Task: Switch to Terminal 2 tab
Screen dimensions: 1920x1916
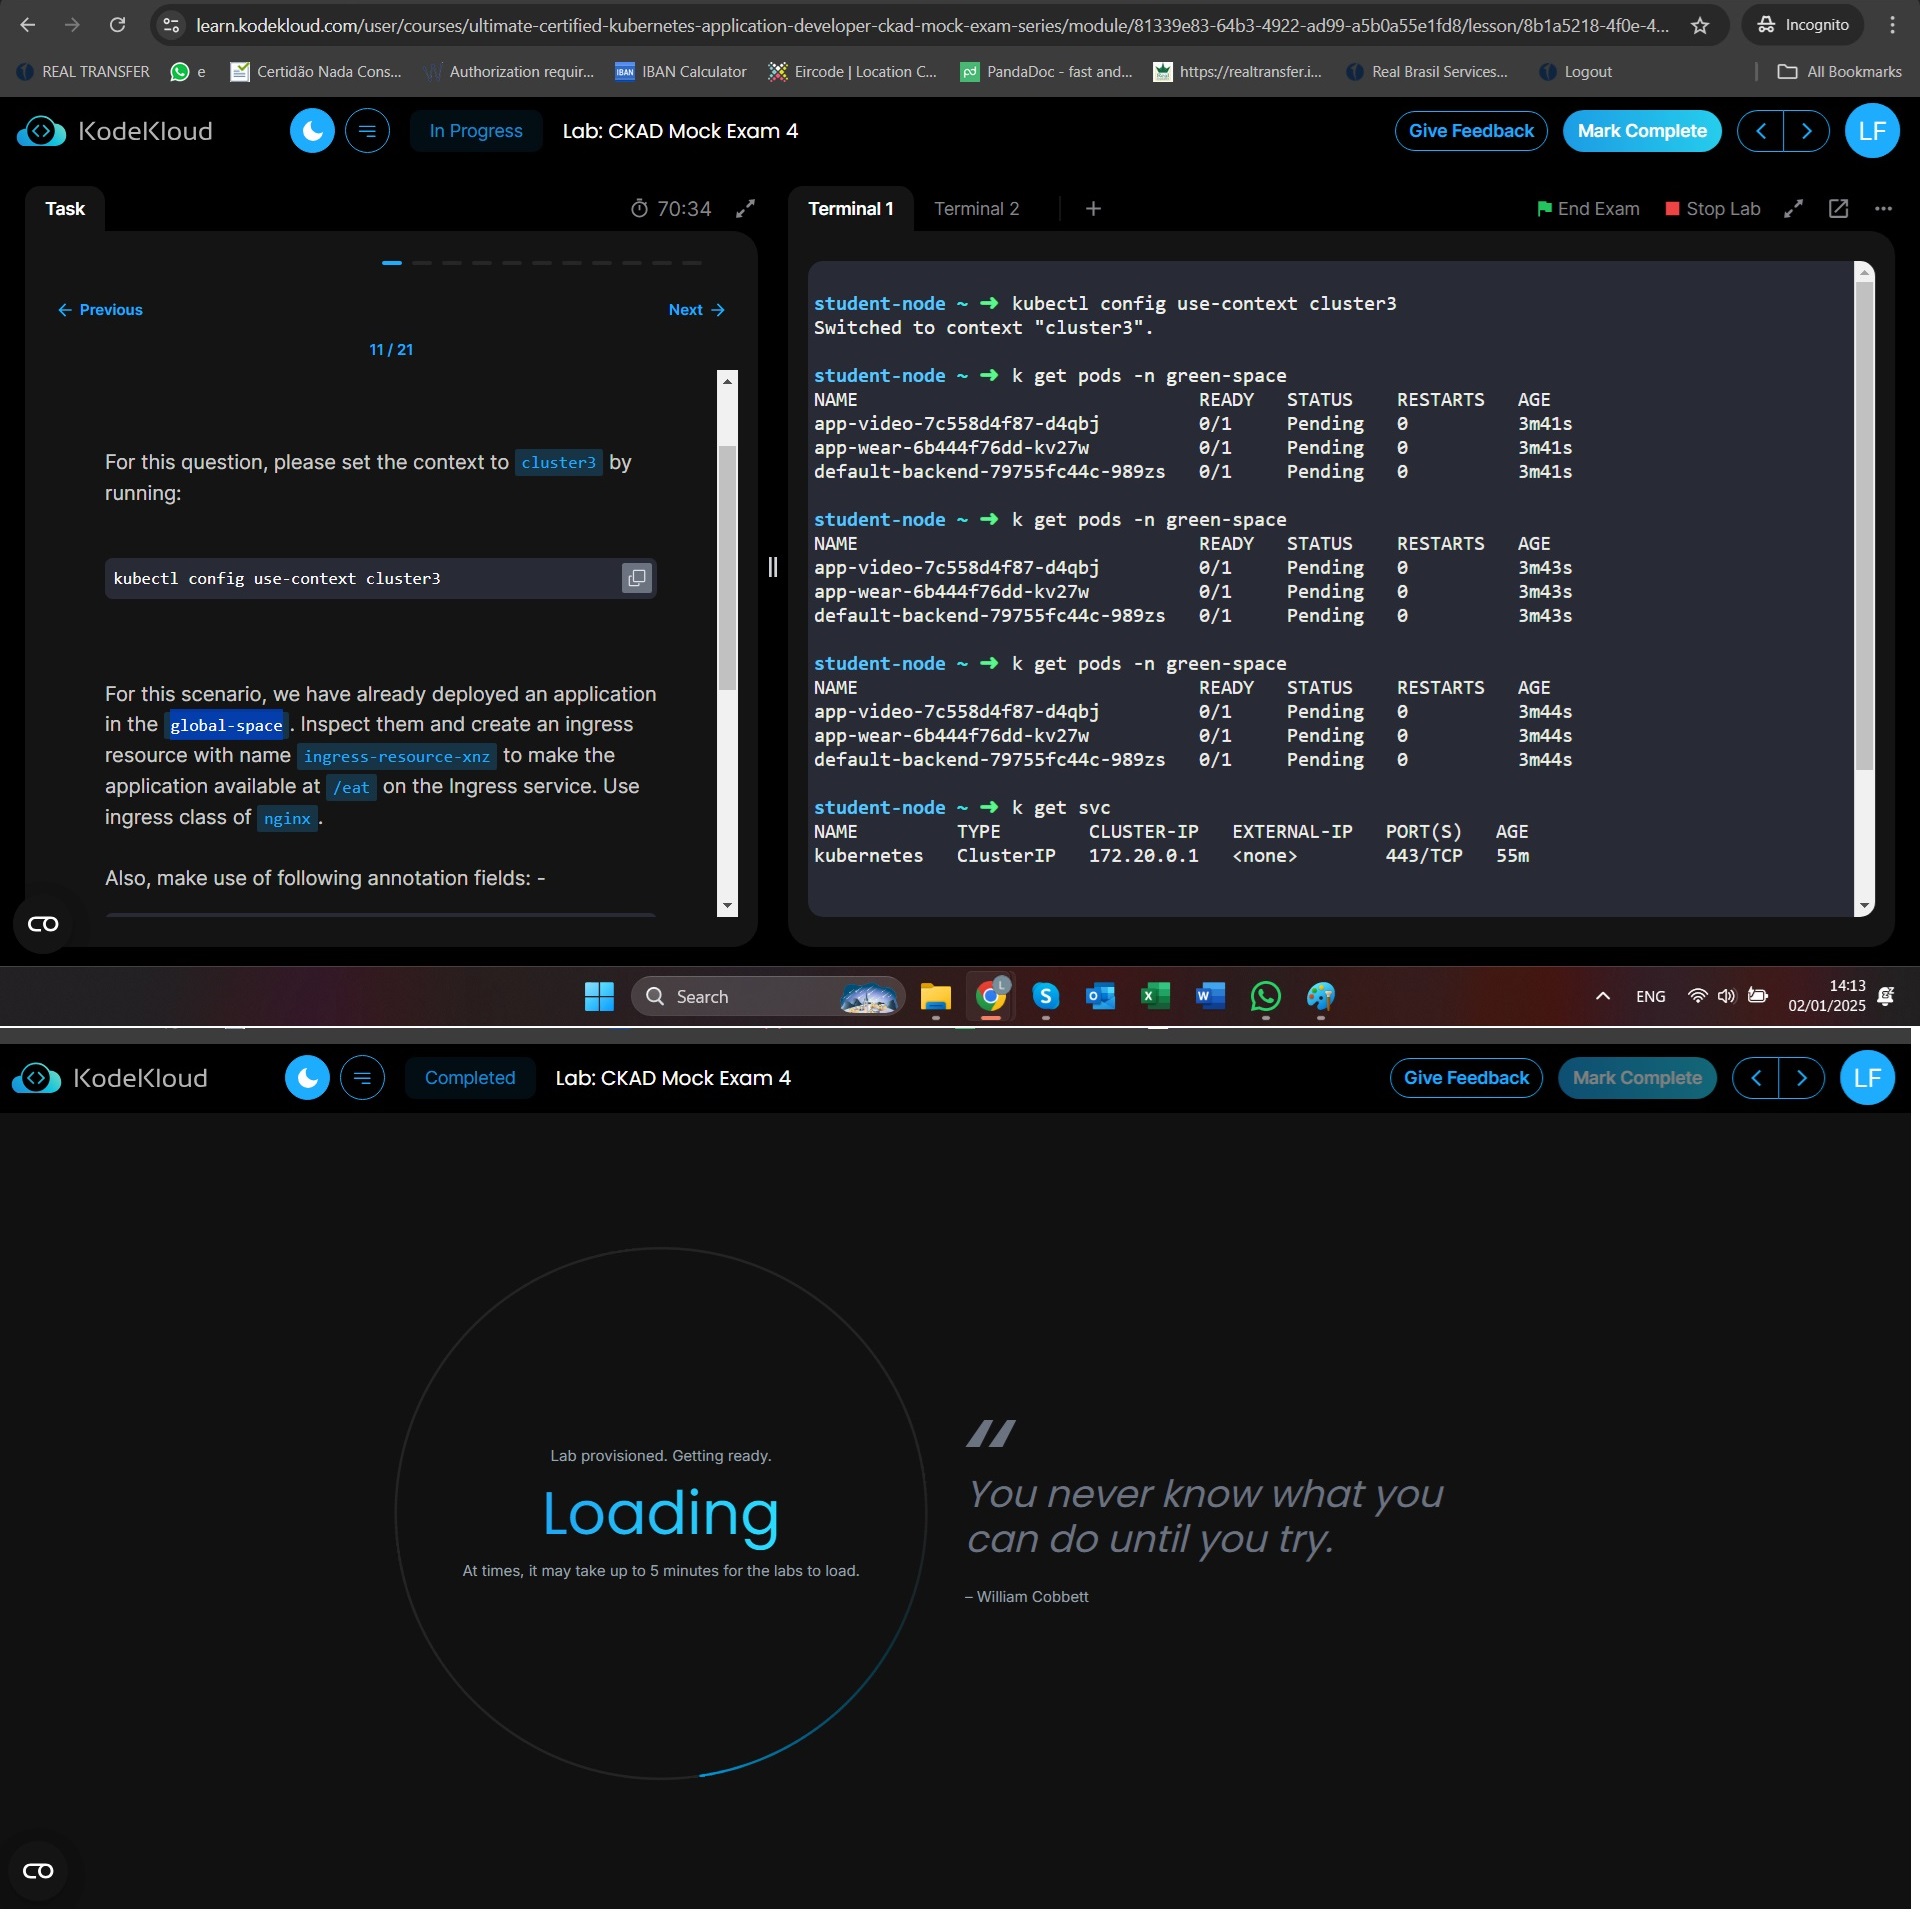Action: tap(976, 209)
